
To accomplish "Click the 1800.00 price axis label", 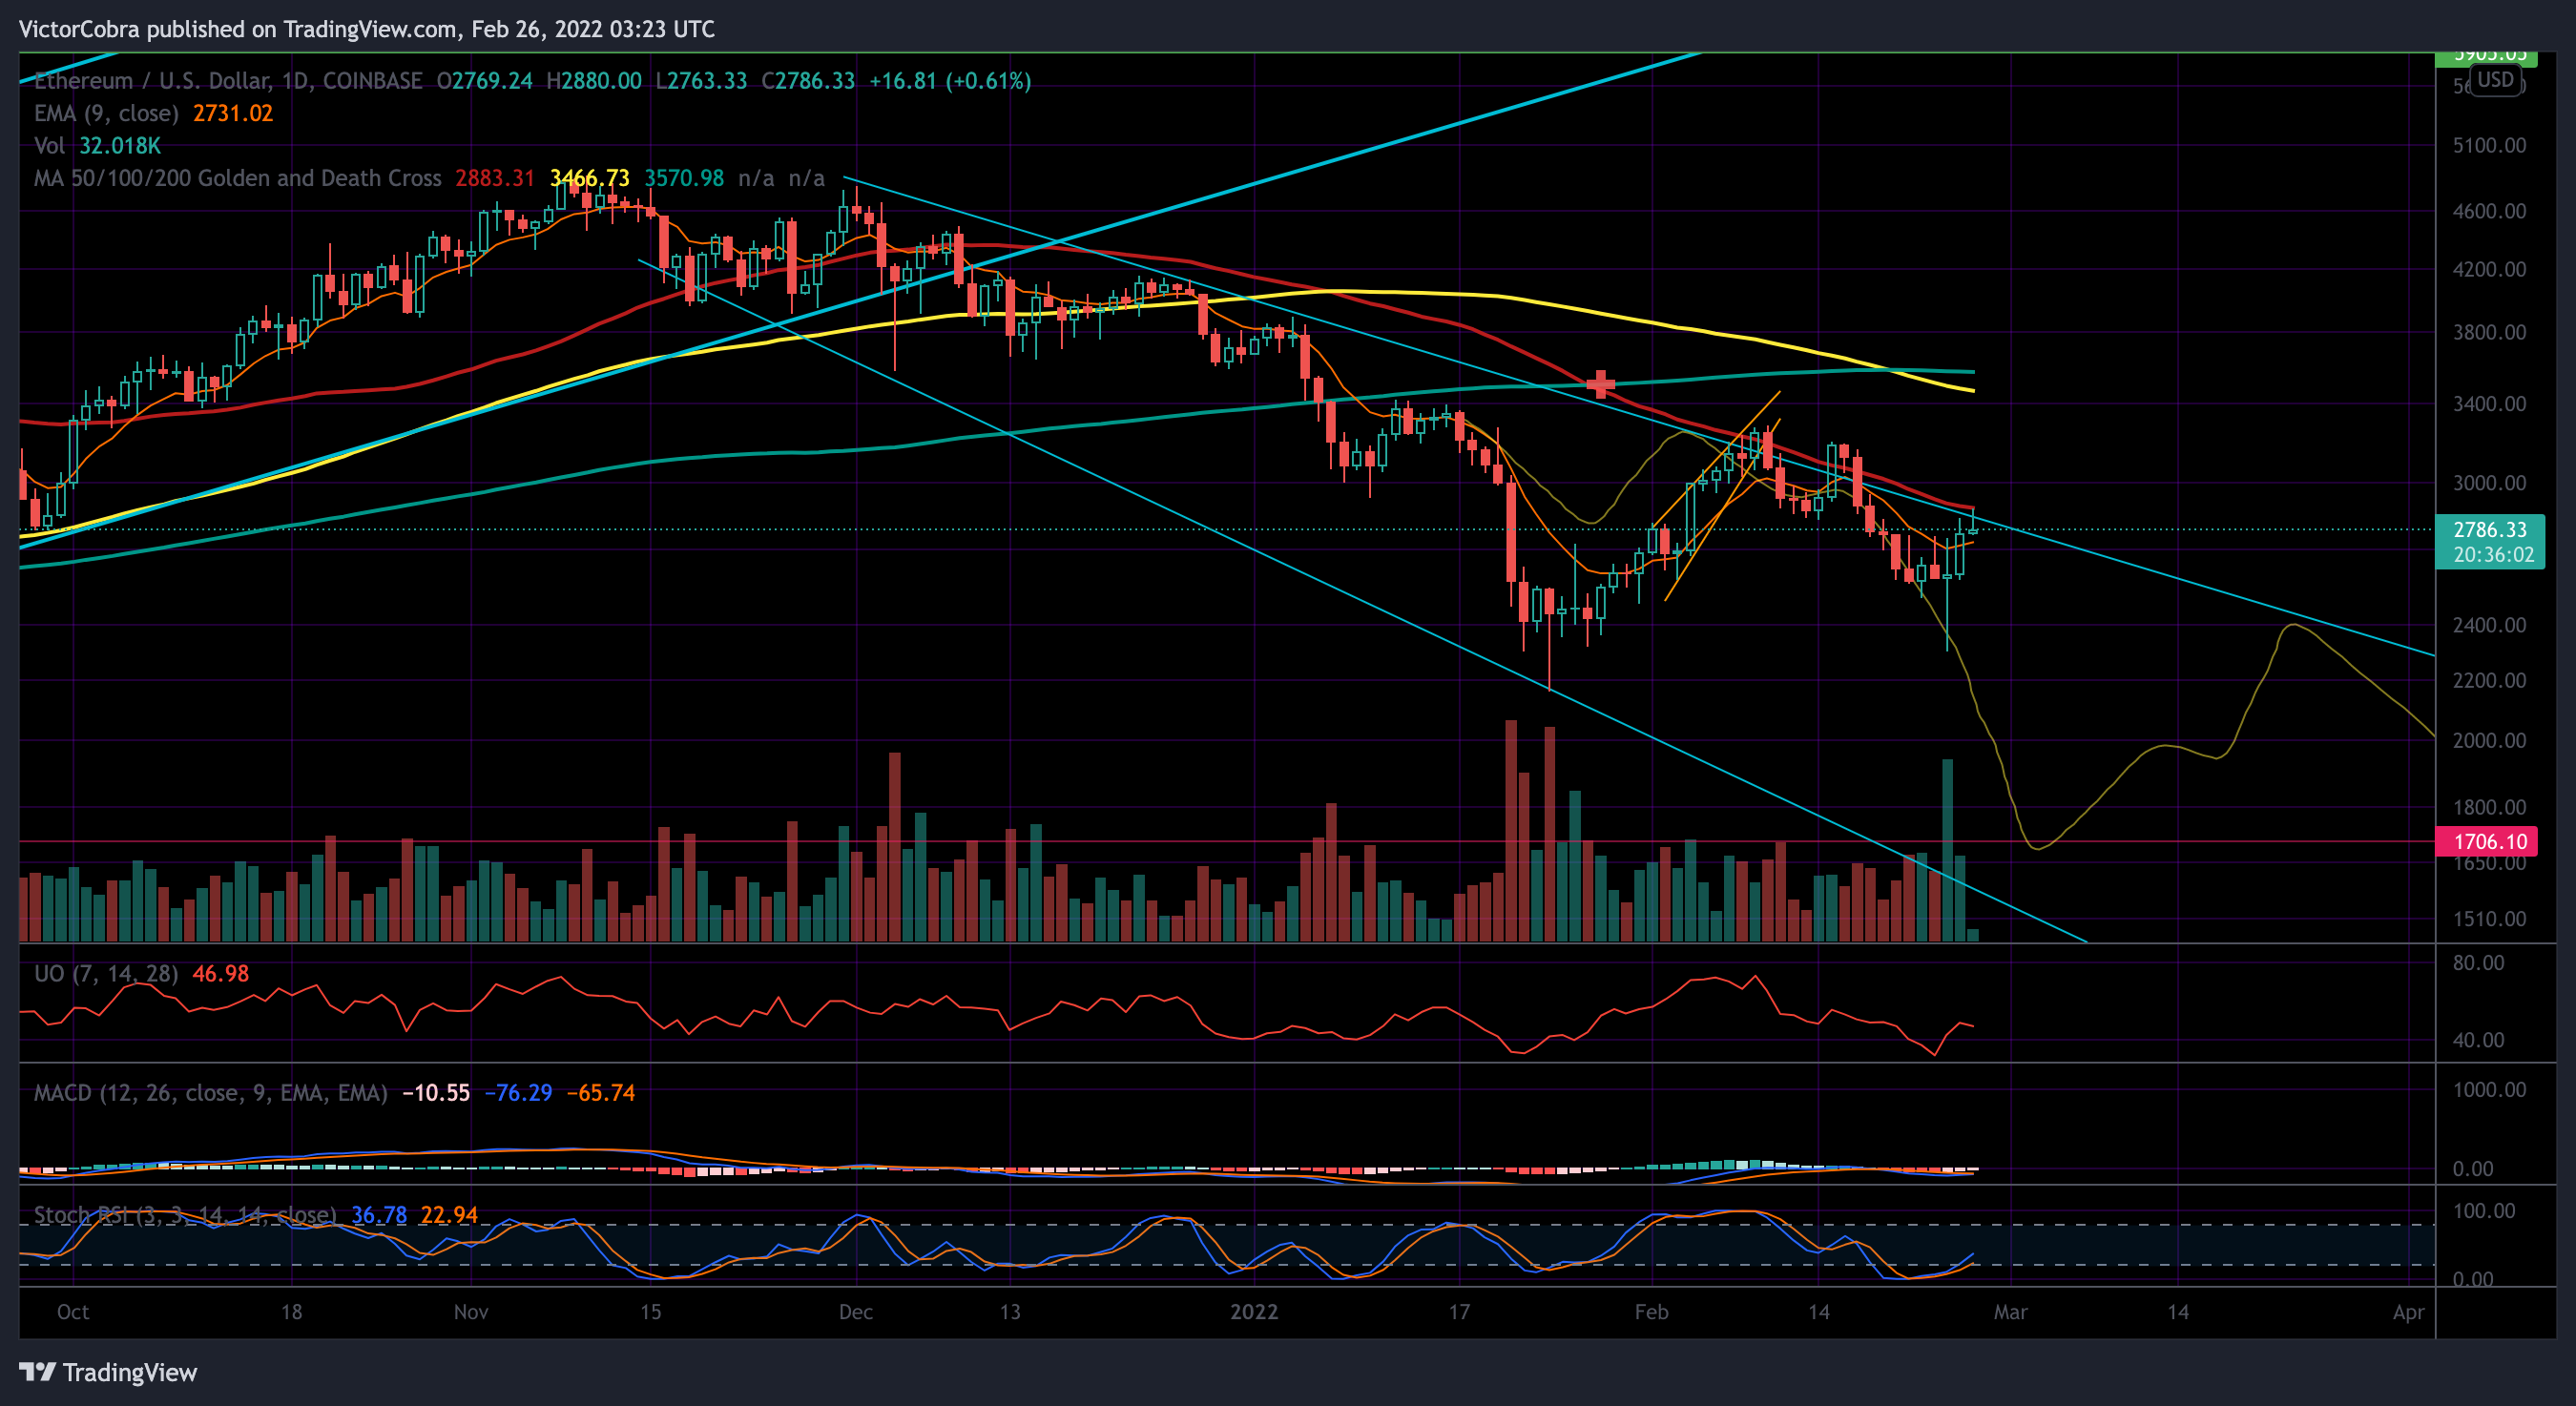I will (x=2489, y=807).
